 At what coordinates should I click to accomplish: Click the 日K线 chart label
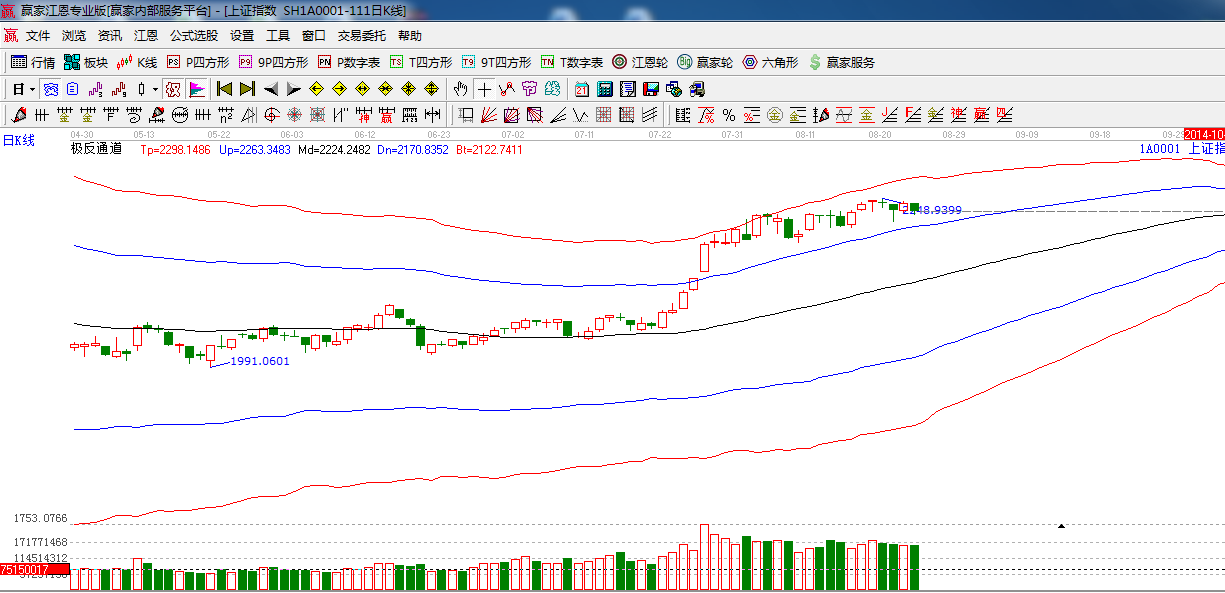[18, 141]
